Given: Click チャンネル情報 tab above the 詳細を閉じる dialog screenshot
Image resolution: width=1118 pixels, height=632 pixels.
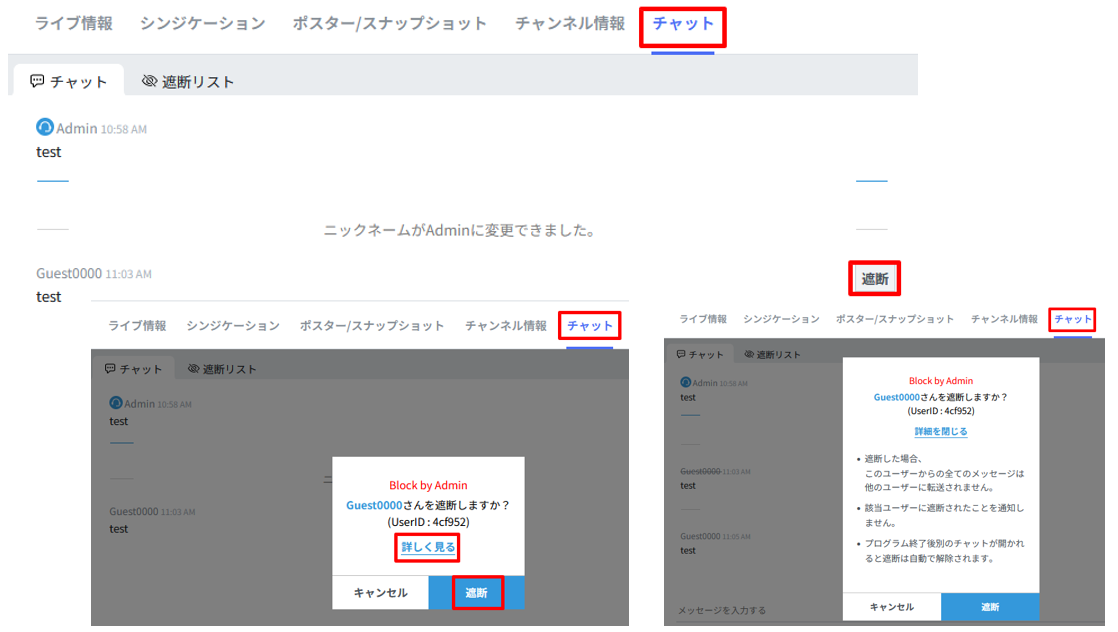Looking at the screenshot, I should 1004,319.
